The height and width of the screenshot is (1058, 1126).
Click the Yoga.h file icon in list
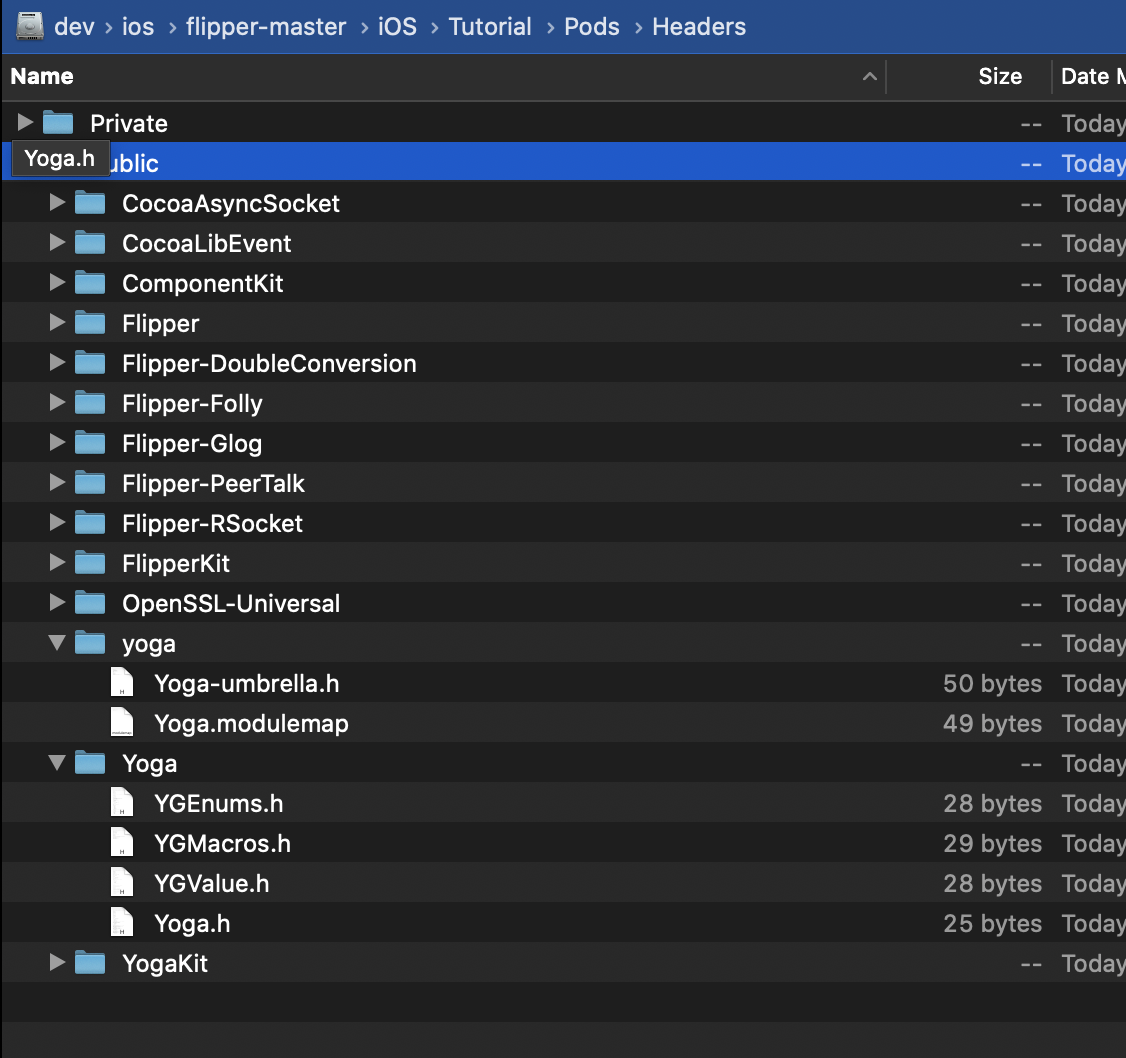tap(122, 922)
